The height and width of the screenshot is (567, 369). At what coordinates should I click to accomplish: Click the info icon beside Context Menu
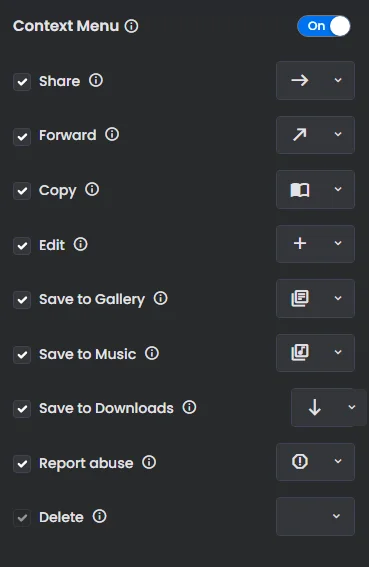[x=131, y=26]
